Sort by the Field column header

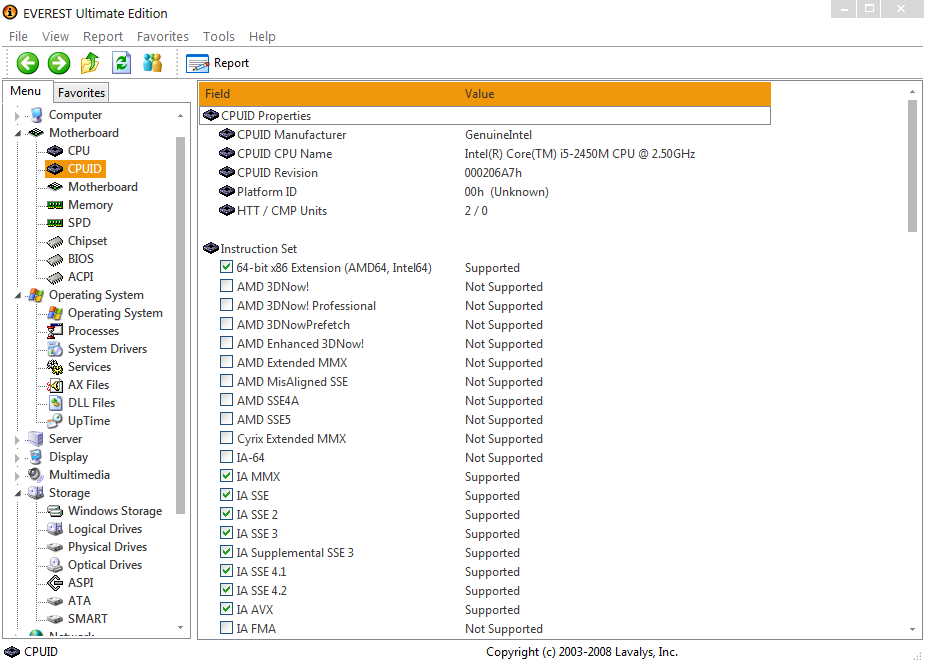pyautogui.click(x=329, y=94)
